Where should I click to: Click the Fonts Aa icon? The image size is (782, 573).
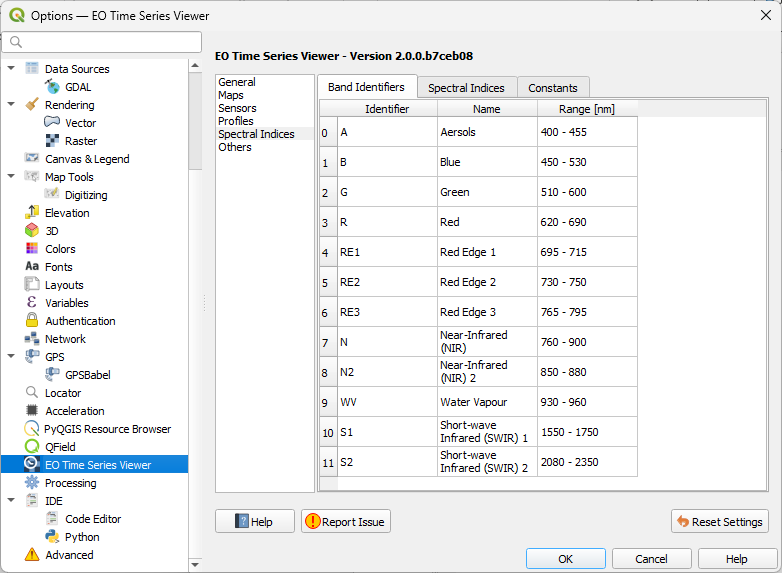32,266
